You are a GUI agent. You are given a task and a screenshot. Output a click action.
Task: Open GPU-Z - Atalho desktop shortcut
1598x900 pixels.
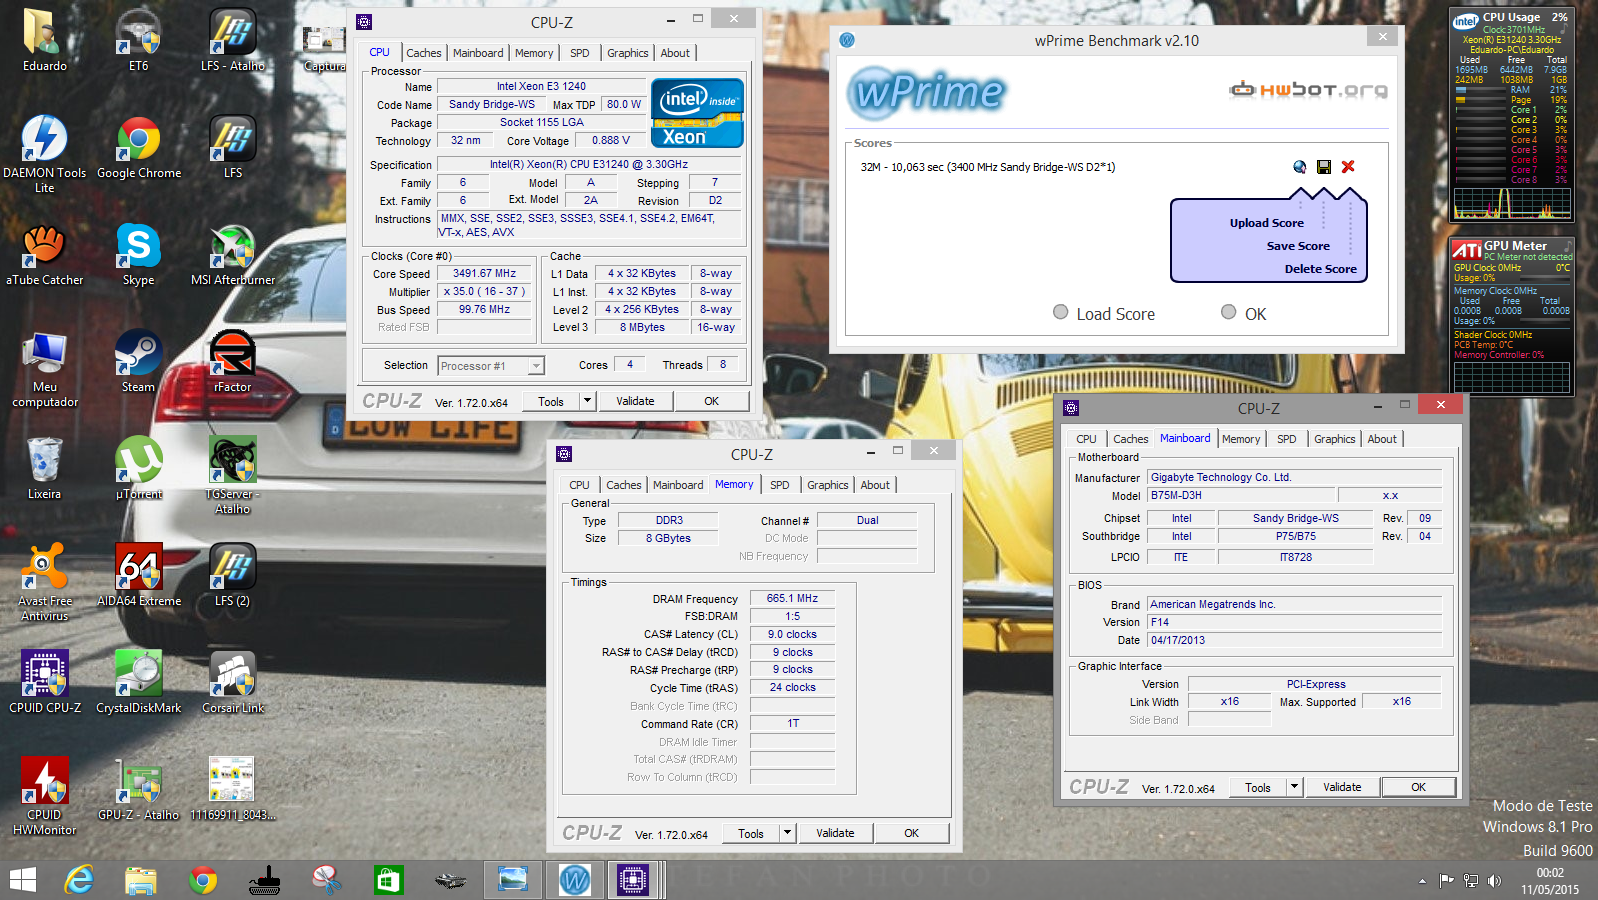point(139,789)
